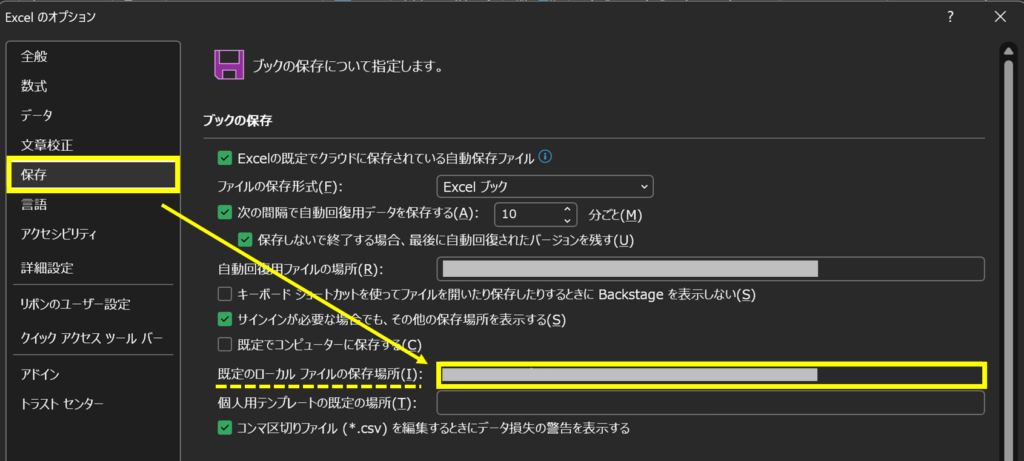Click the info icon beside cloud autosave option

pos(546,157)
